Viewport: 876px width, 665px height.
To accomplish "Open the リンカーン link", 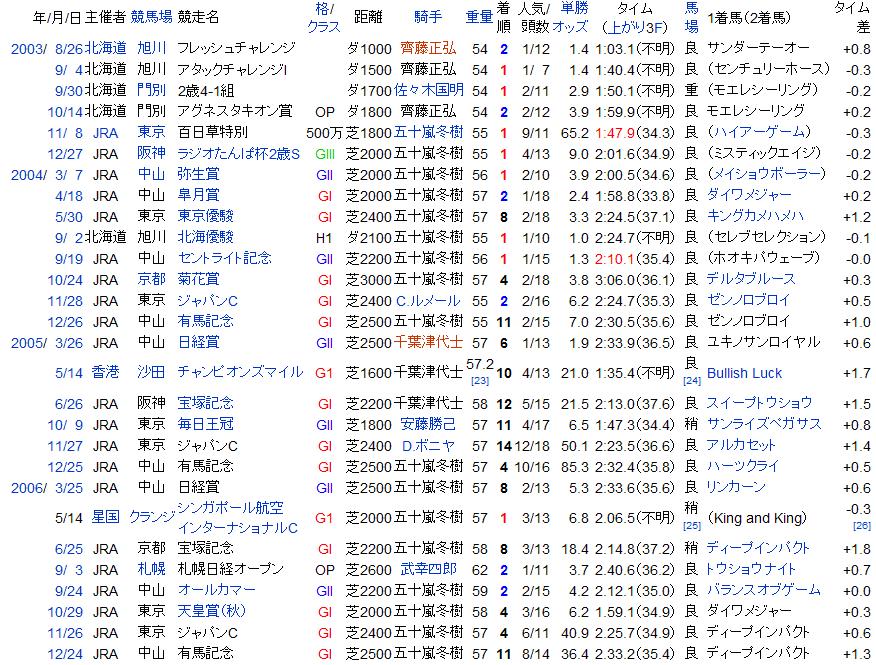I will [x=736, y=487].
